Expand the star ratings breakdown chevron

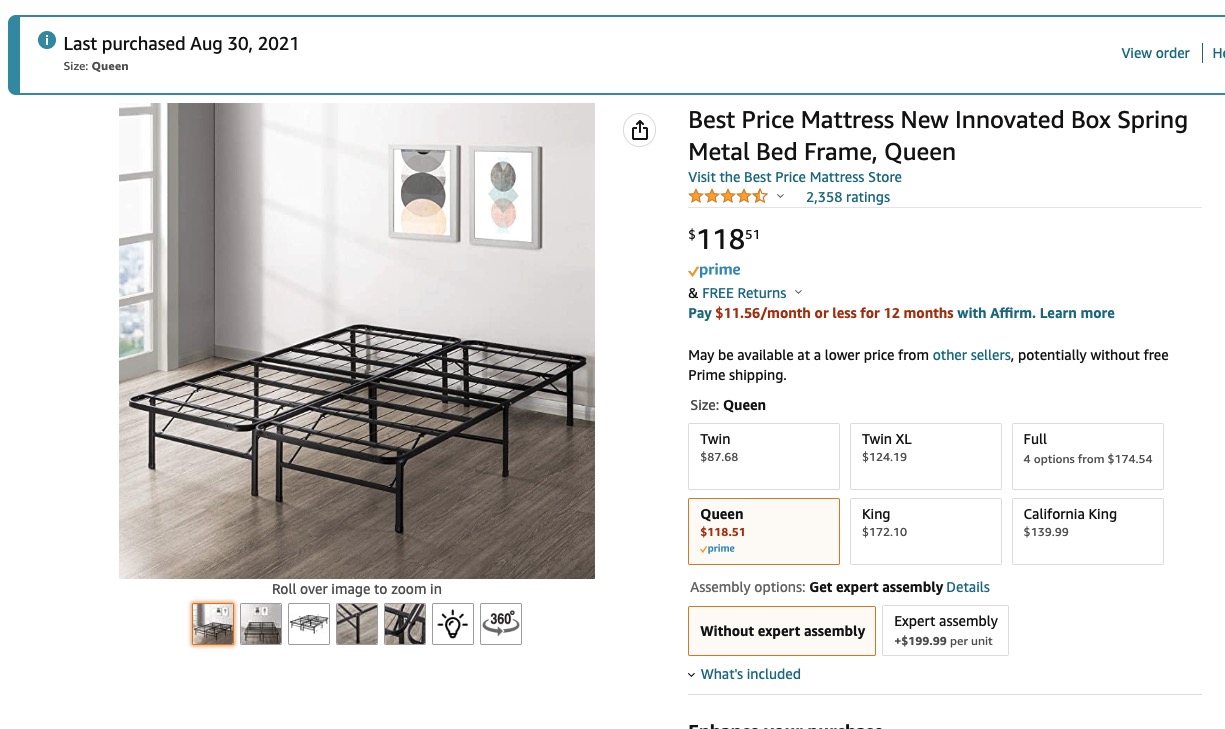click(x=780, y=197)
